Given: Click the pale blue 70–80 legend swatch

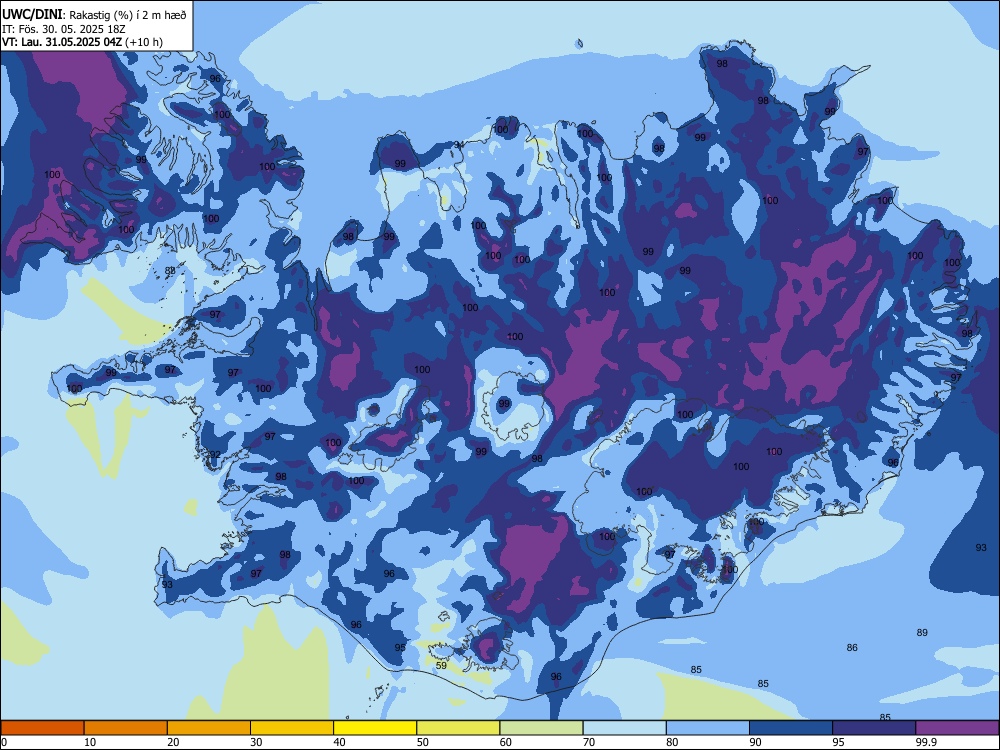Looking at the screenshot, I should [x=624, y=728].
